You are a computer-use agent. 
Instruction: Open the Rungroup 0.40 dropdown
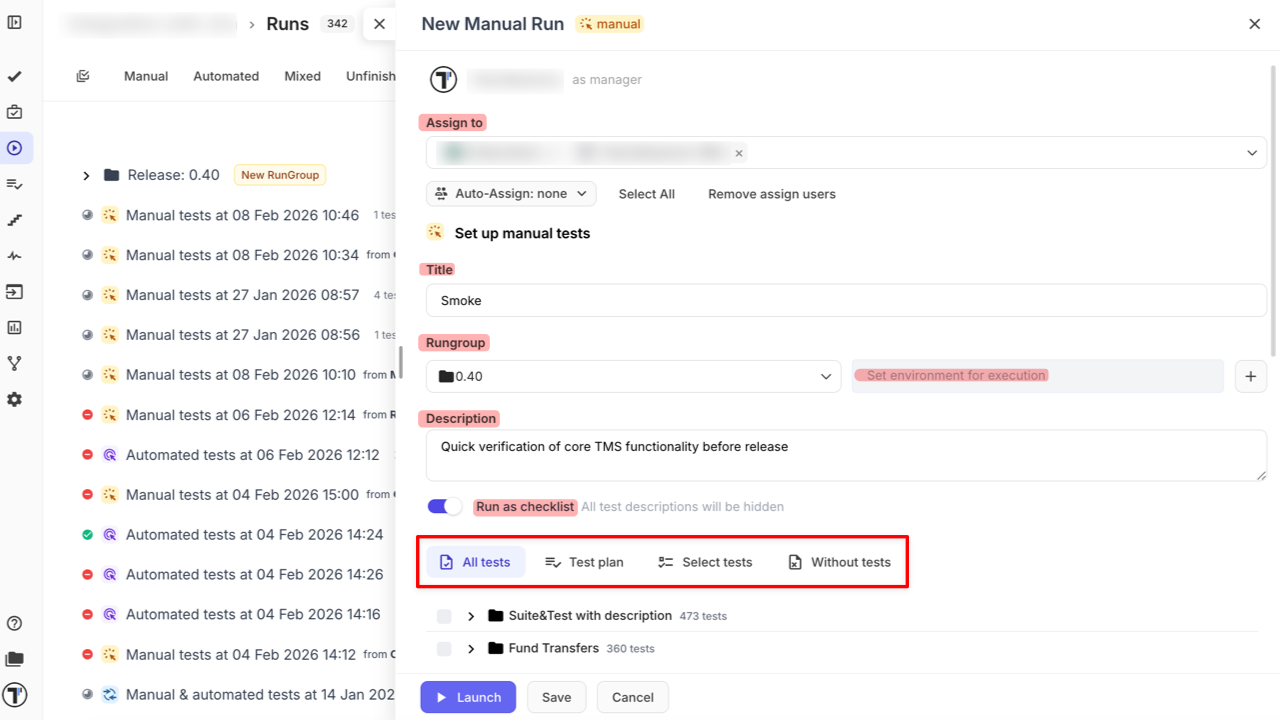pos(633,376)
